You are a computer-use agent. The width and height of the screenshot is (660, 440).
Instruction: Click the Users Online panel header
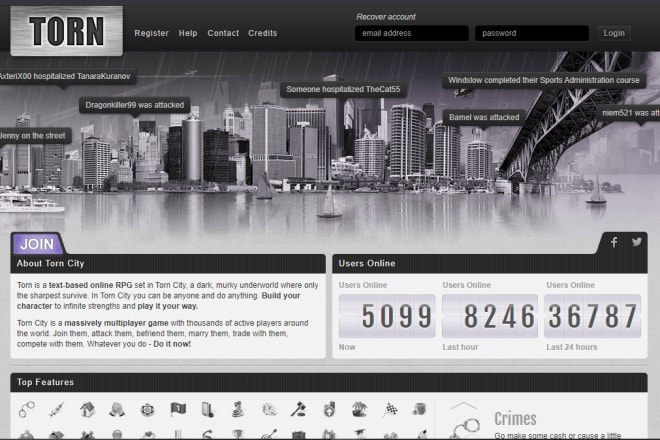point(490,264)
